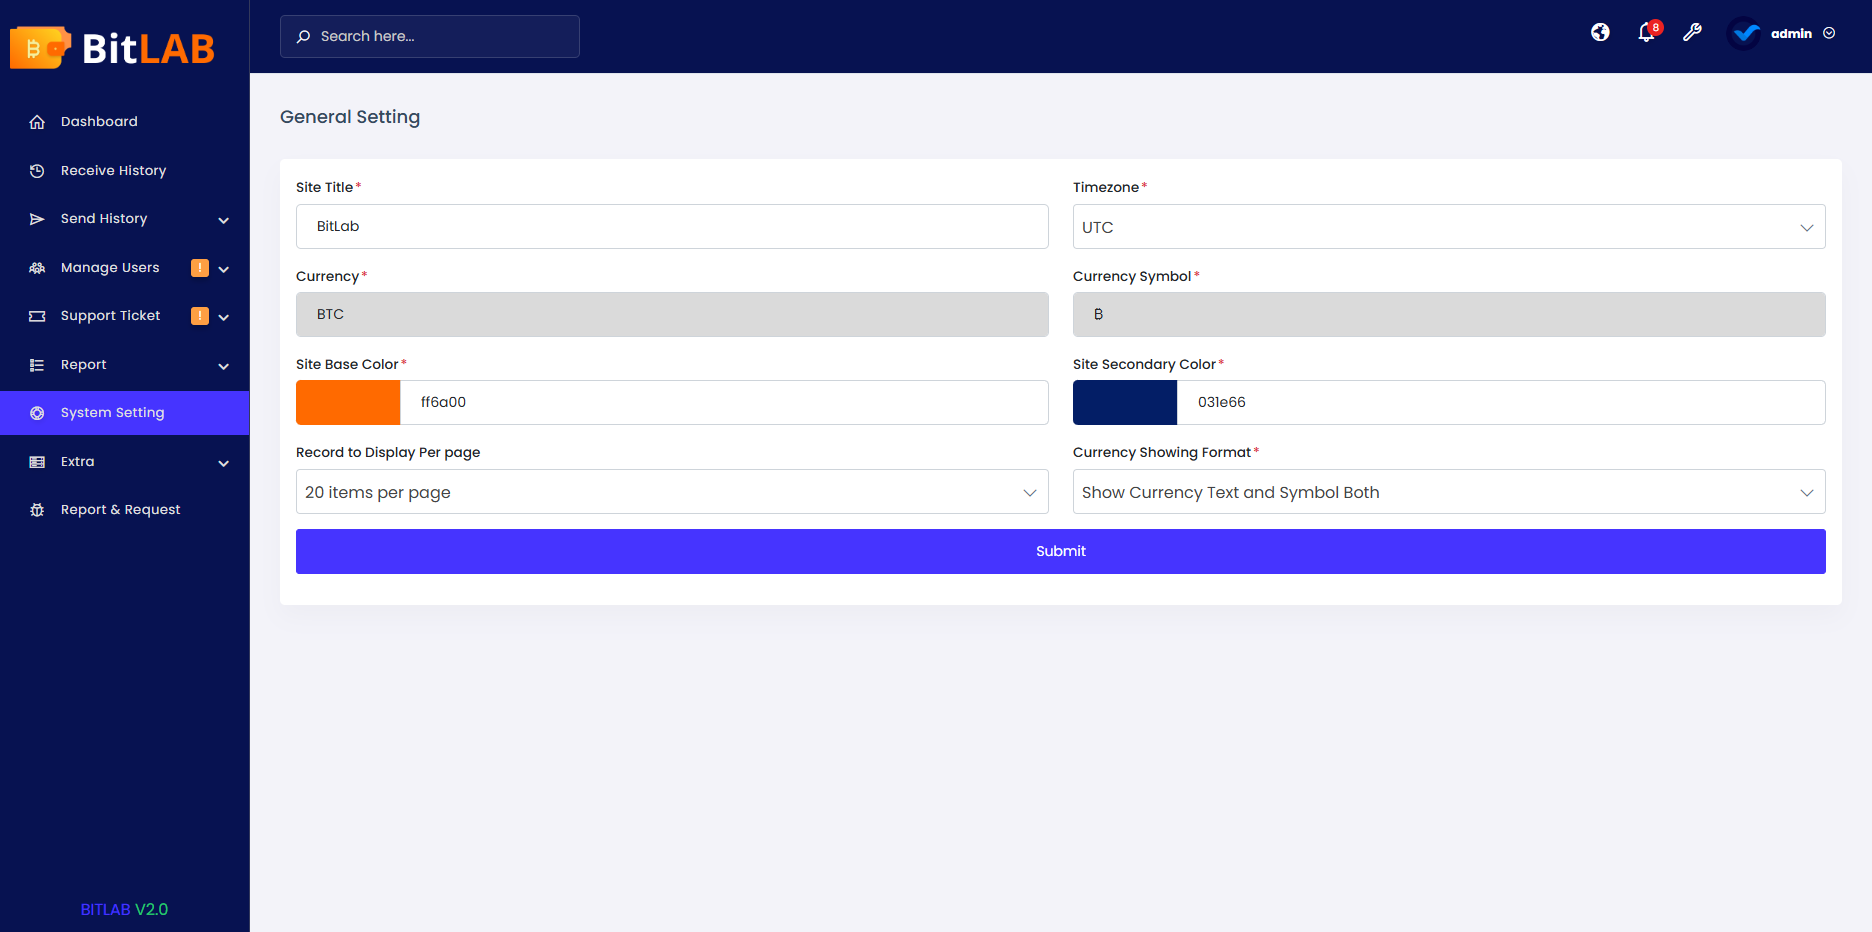
Task: Click the Extra server icon
Action: click(37, 462)
